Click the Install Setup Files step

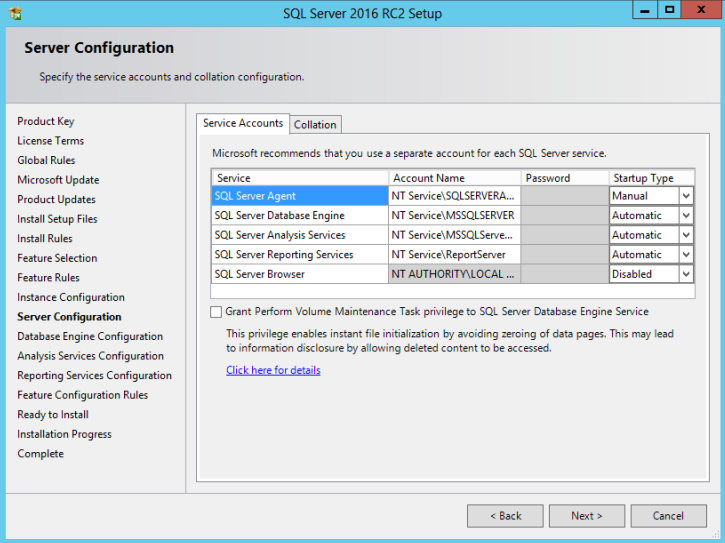coord(57,219)
